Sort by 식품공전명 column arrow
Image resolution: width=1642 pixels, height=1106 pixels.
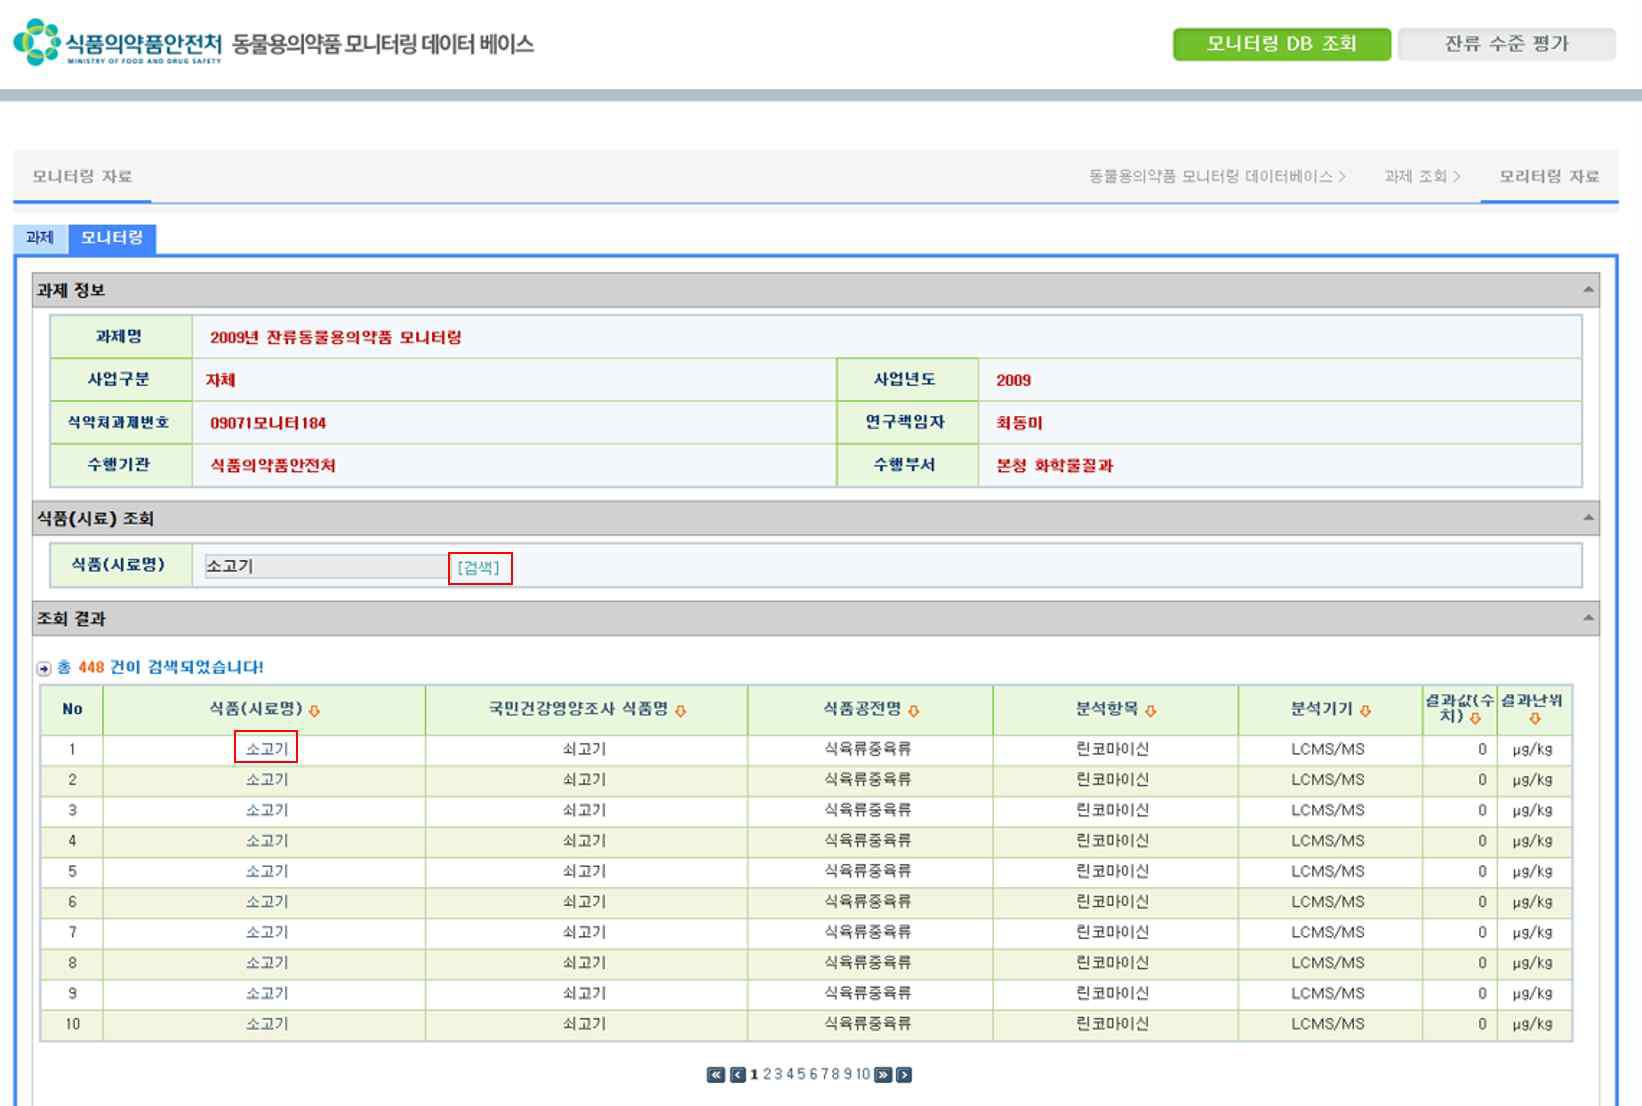point(914,711)
